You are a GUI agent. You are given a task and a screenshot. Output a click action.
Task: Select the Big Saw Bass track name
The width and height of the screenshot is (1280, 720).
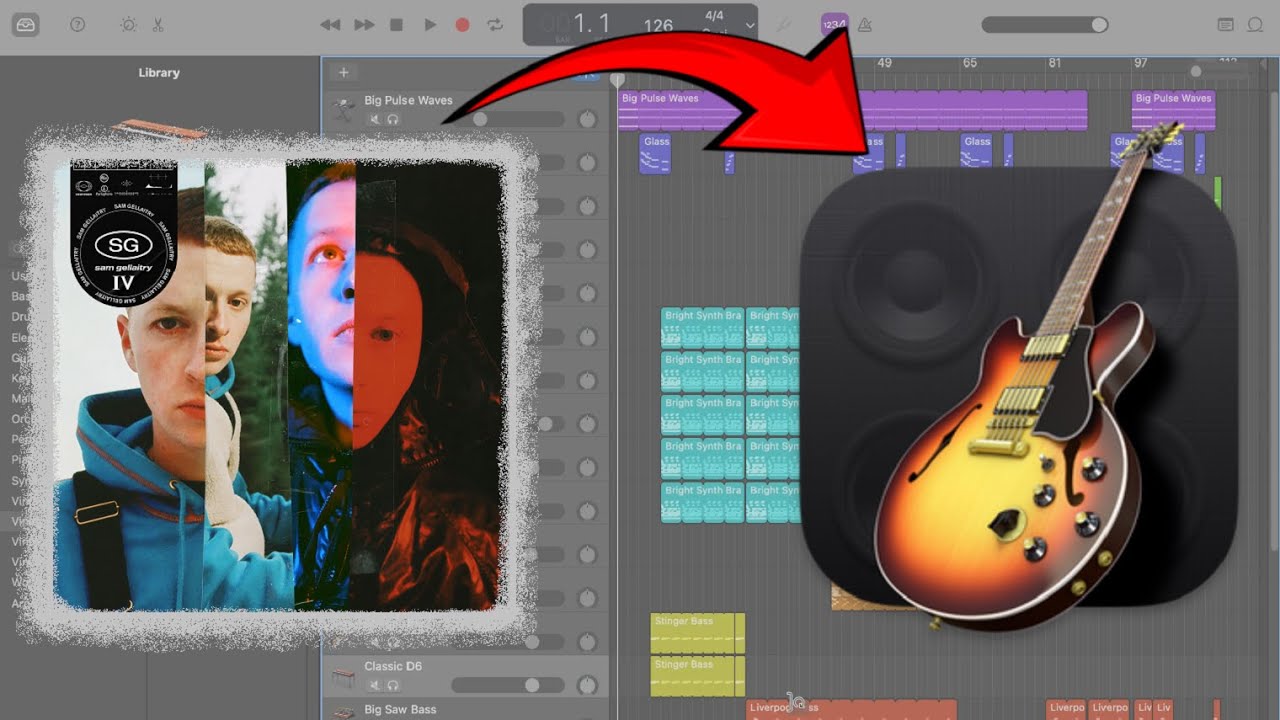400,709
